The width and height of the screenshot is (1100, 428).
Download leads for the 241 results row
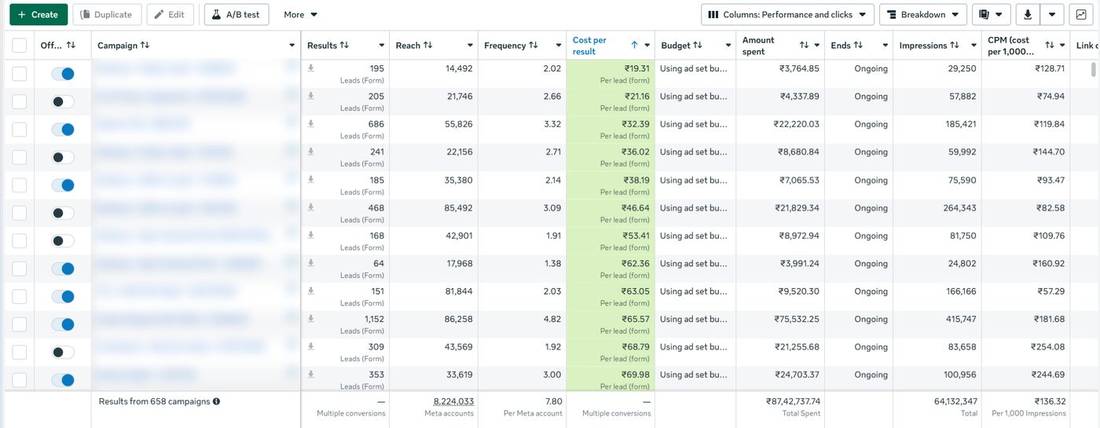point(311,152)
